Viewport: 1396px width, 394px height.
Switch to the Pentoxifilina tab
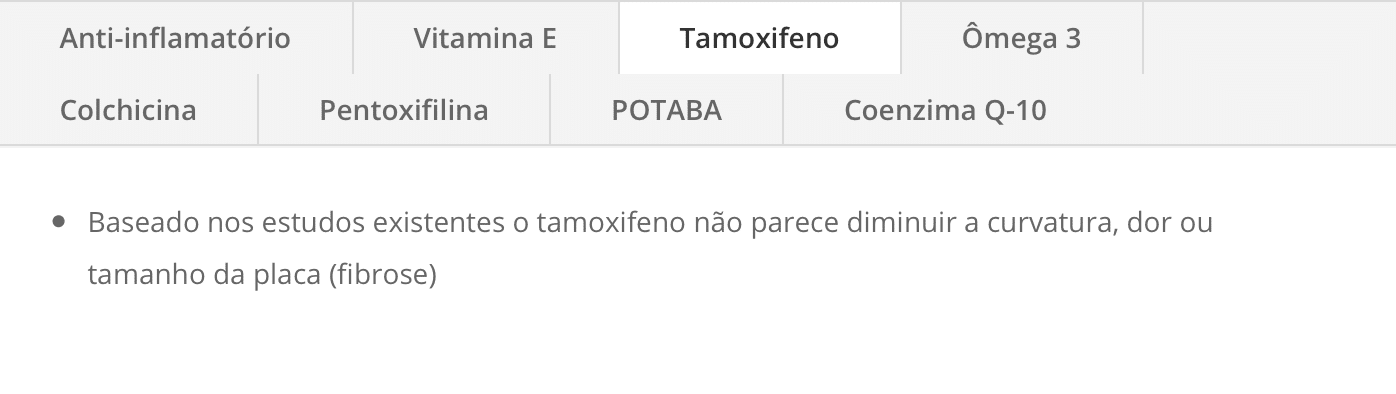pos(404,109)
